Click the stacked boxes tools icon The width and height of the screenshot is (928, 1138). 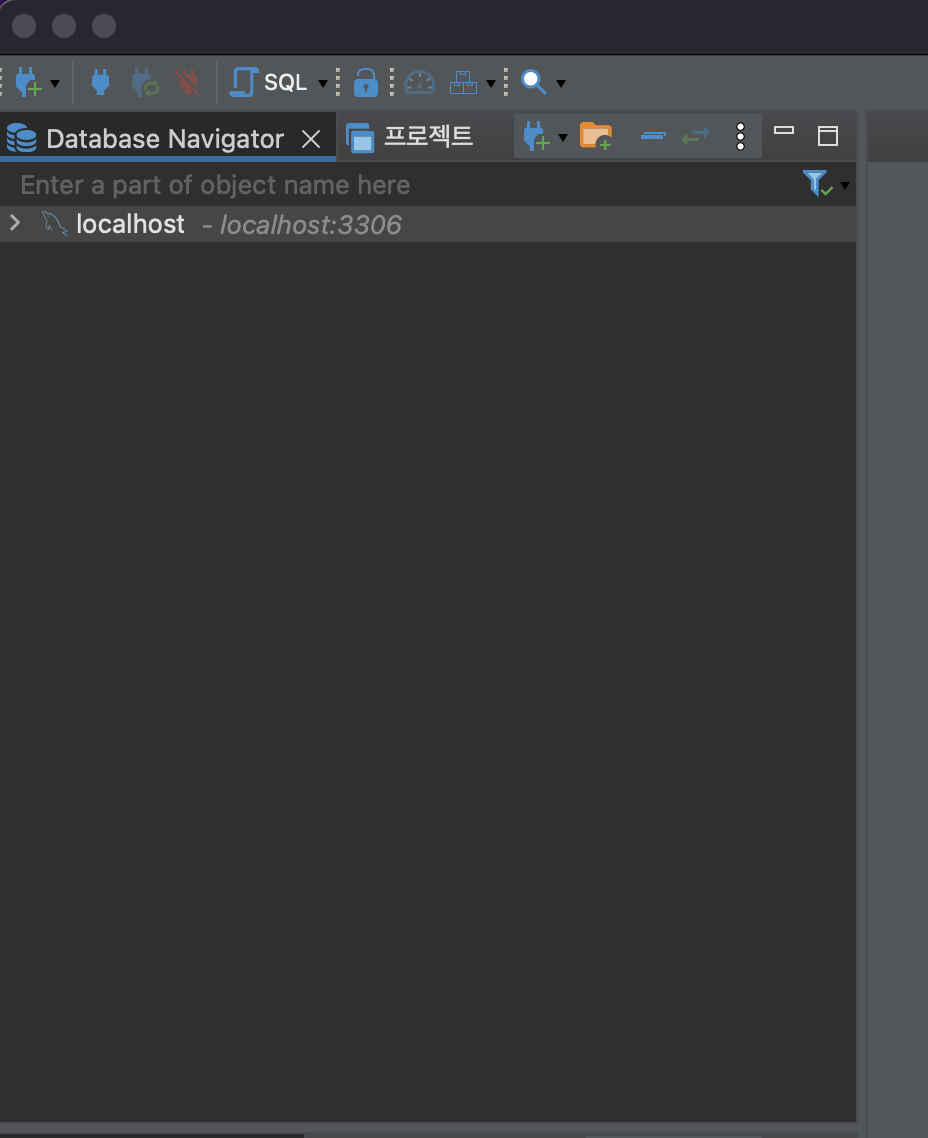tap(463, 83)
